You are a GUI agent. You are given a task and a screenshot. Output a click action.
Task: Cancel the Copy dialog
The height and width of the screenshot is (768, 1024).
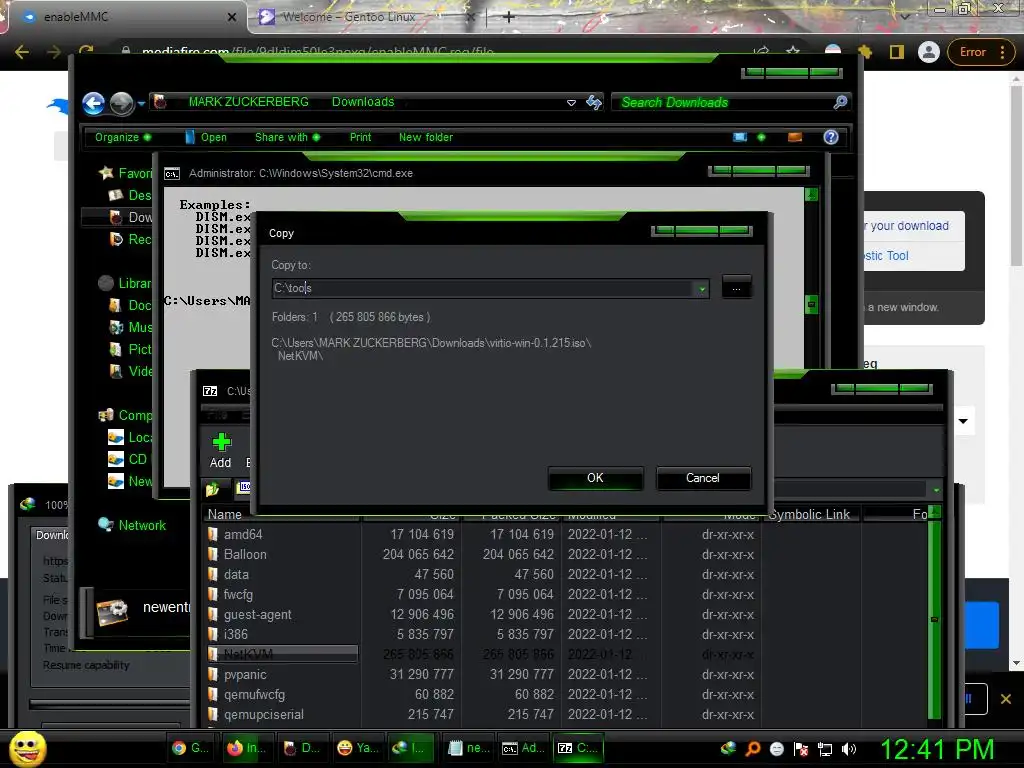tap(703, 478)
